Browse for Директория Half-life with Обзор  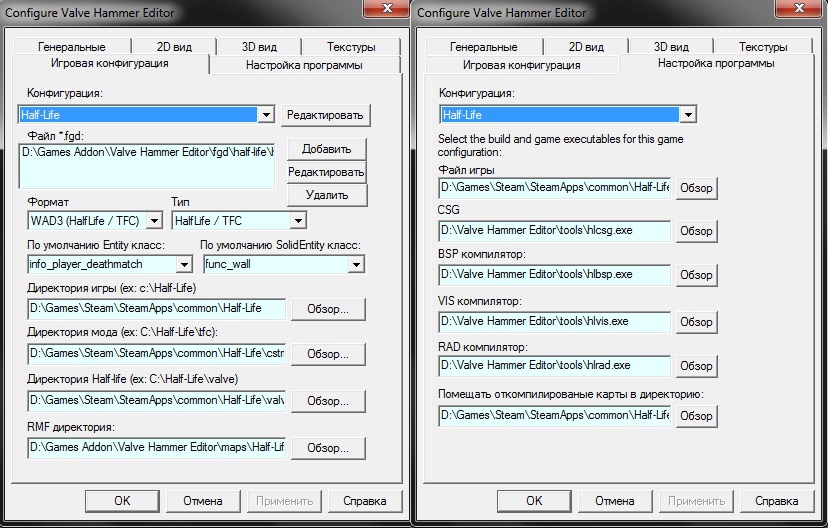tap(328, 401)
